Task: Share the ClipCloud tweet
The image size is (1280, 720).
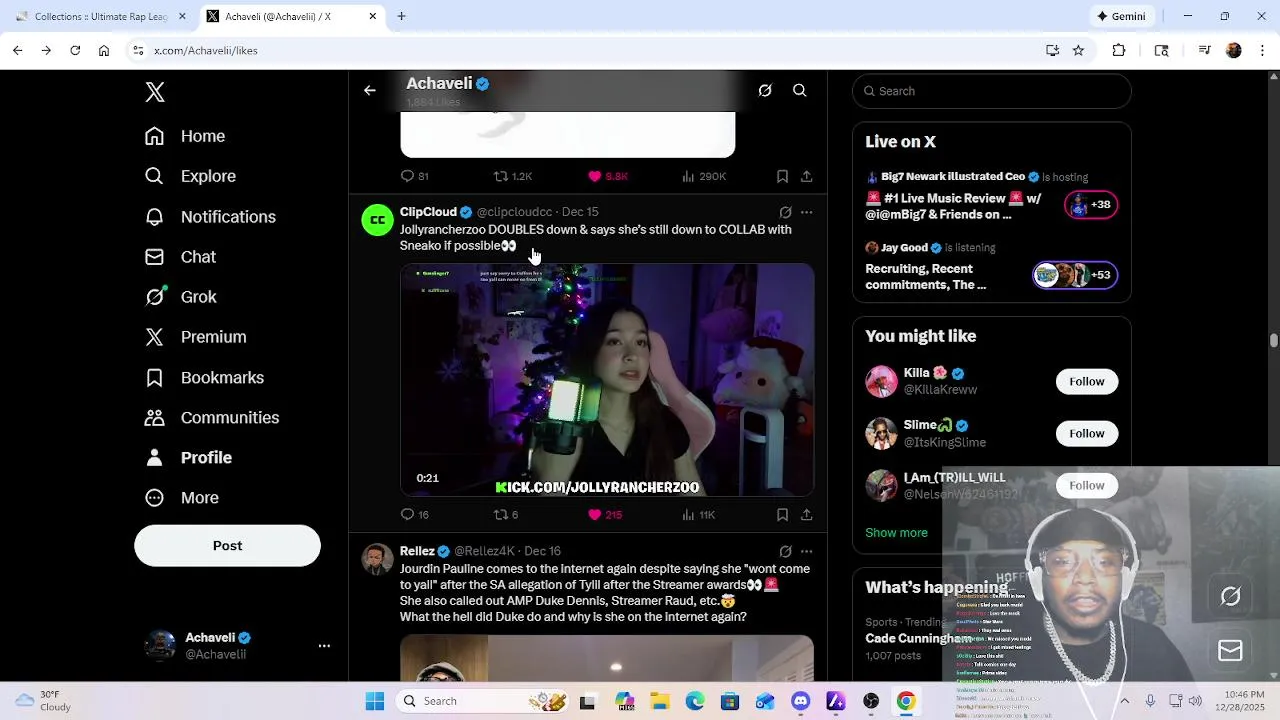Action: tap(806, 515)
